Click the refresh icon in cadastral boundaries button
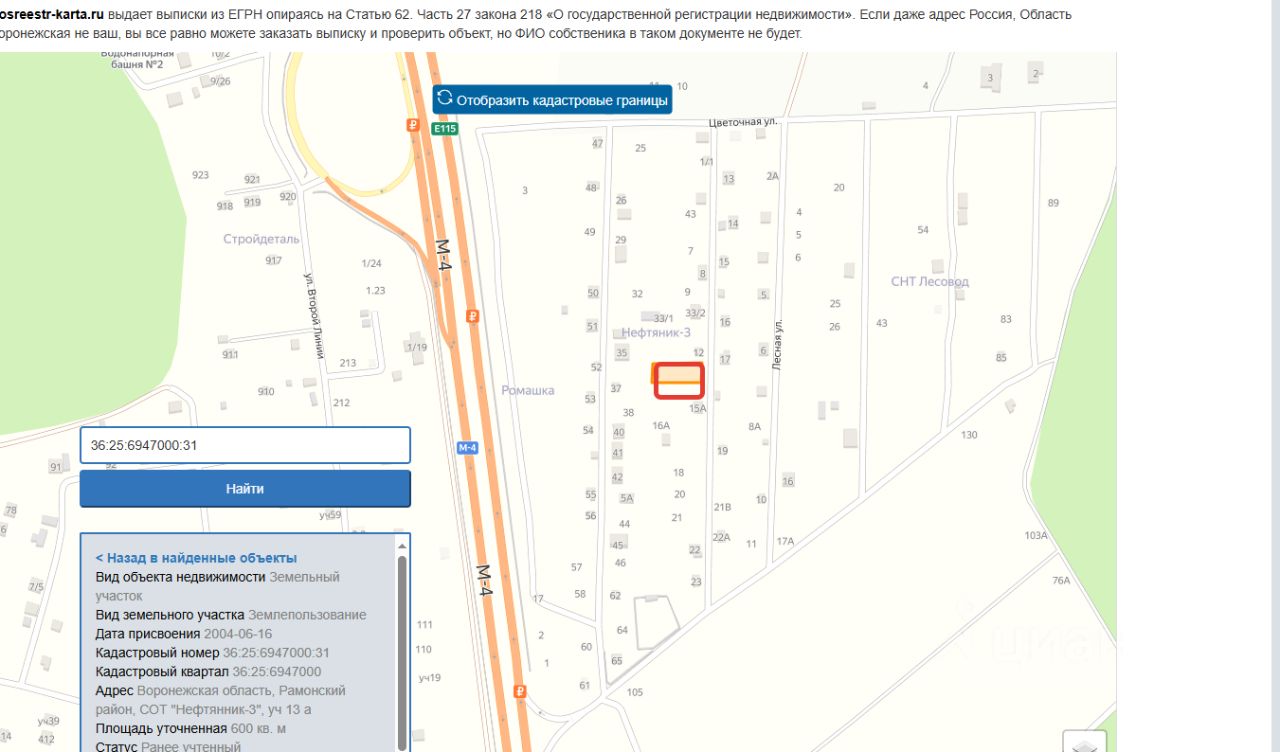The height and width of the screenshot is (752, 1280). pyautogui.click(x=445, y=98)
